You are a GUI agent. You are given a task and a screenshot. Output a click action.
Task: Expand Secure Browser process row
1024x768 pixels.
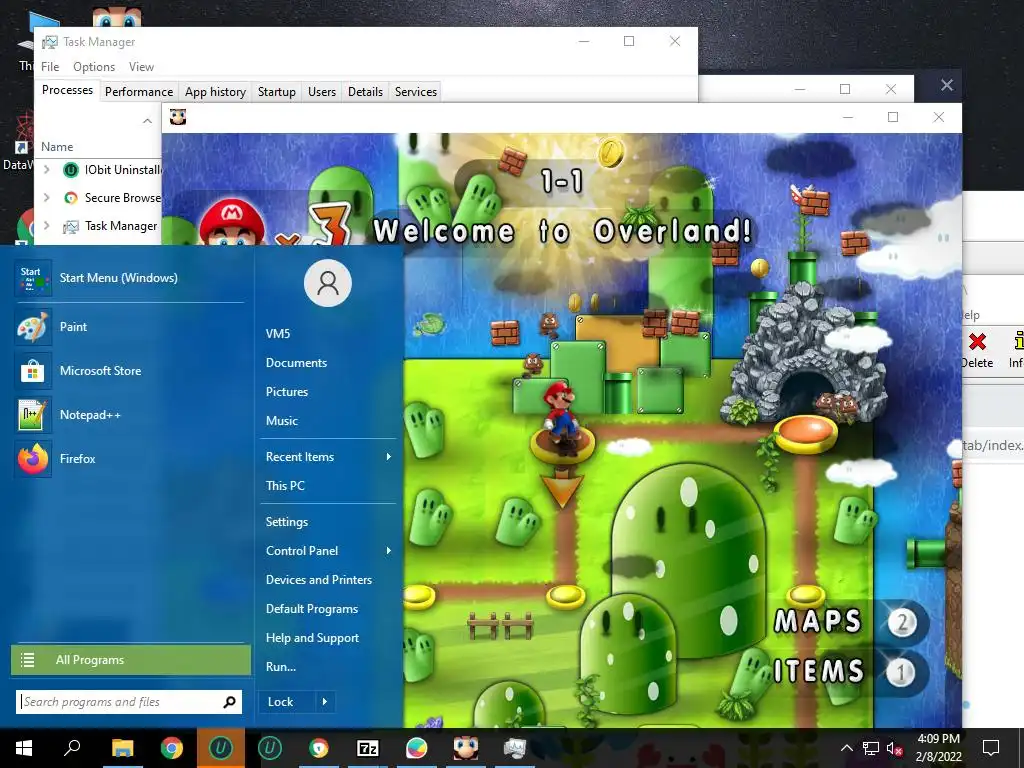[46, 197]
